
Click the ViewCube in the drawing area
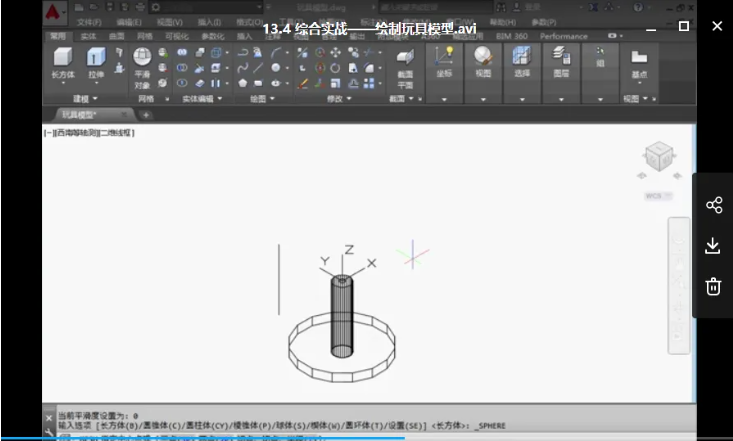pos(659,157)
